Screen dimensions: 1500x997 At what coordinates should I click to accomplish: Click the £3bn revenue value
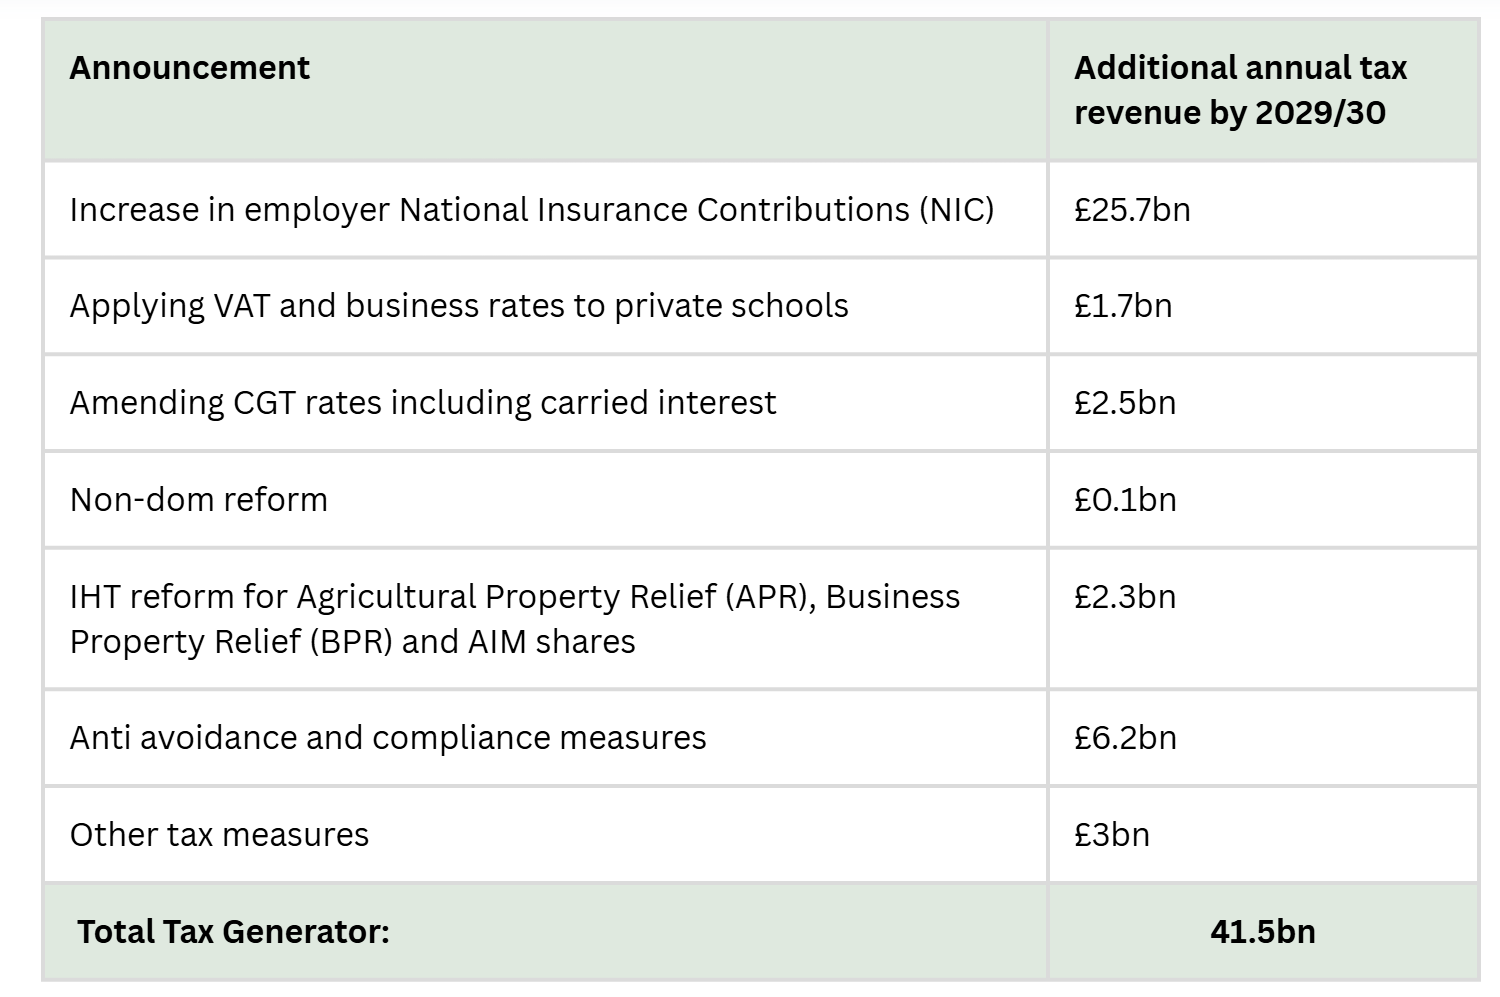pyautogui.click(x=1112, y=835)
